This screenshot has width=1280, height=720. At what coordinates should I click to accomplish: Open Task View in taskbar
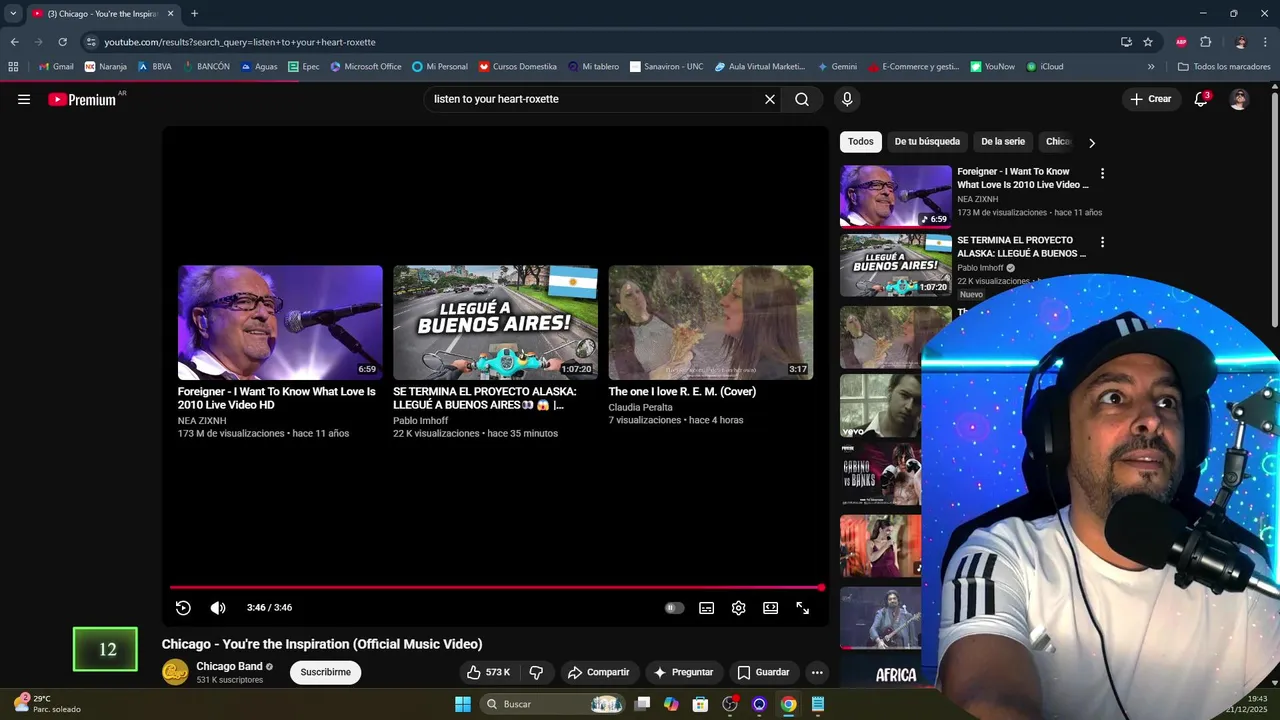pyautogui.click(x=643, y=704)
